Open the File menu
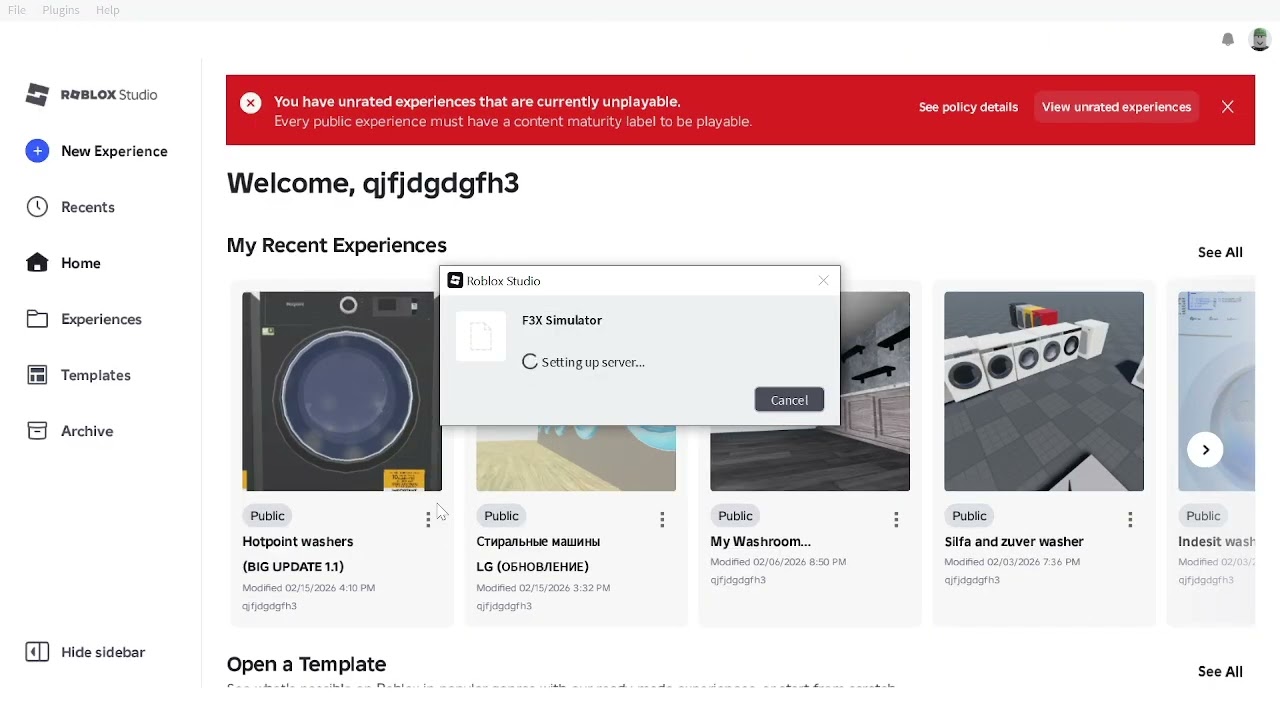Image resolution: width=1280 pixels, height=720 pixels. pyautogui.click(x=17, y=10)
